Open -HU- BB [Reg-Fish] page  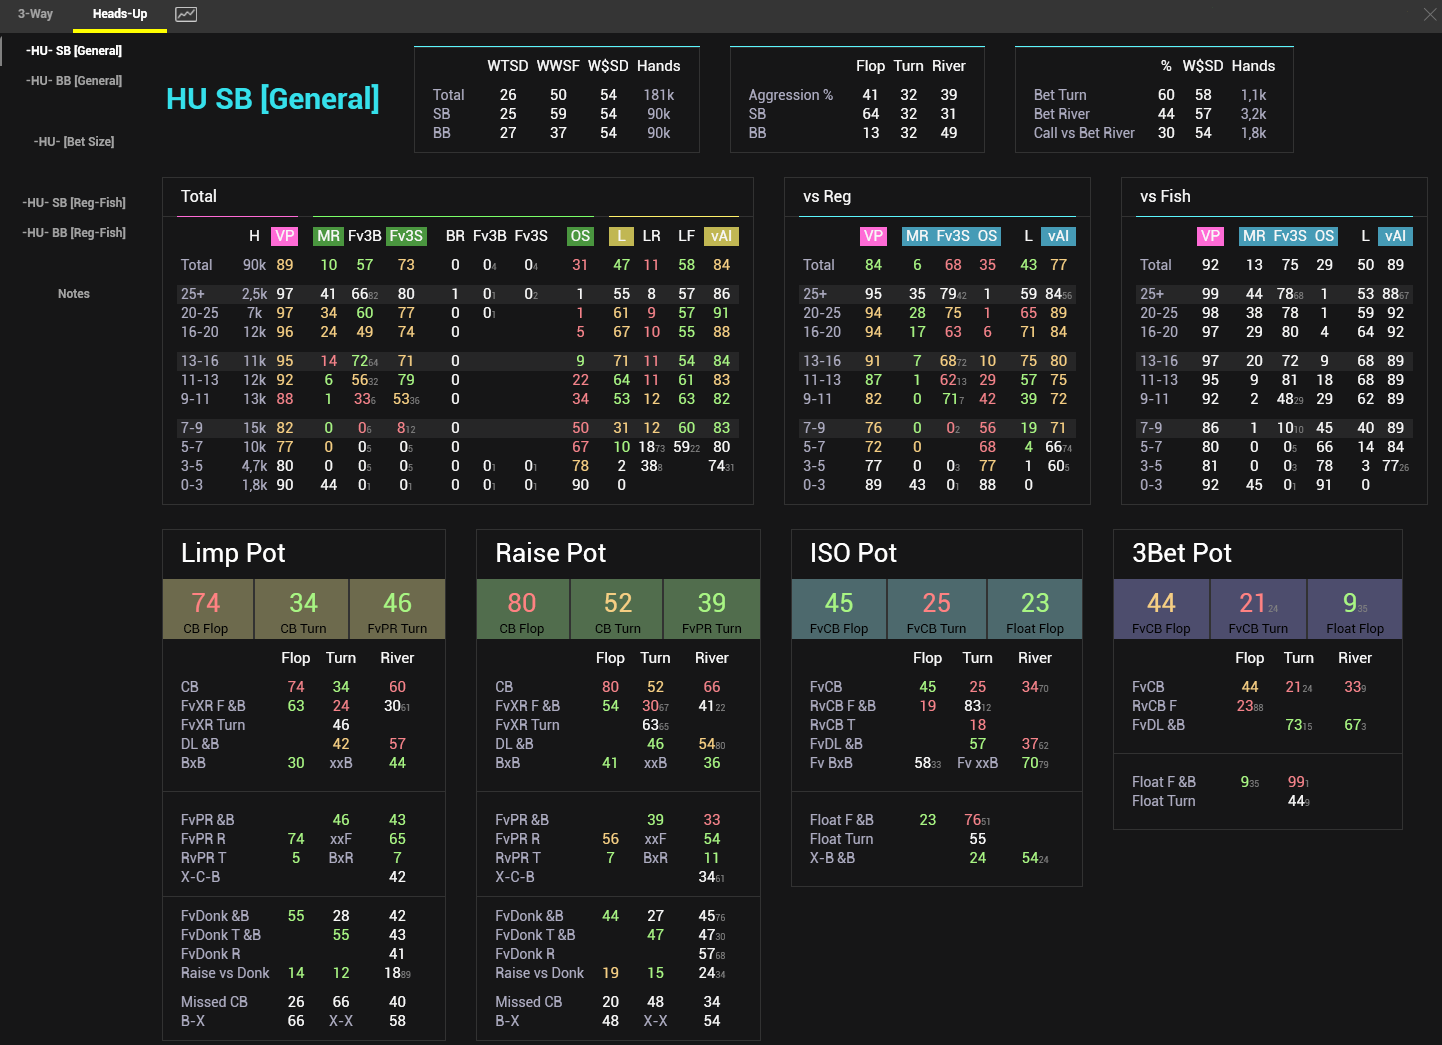point(74,233)
